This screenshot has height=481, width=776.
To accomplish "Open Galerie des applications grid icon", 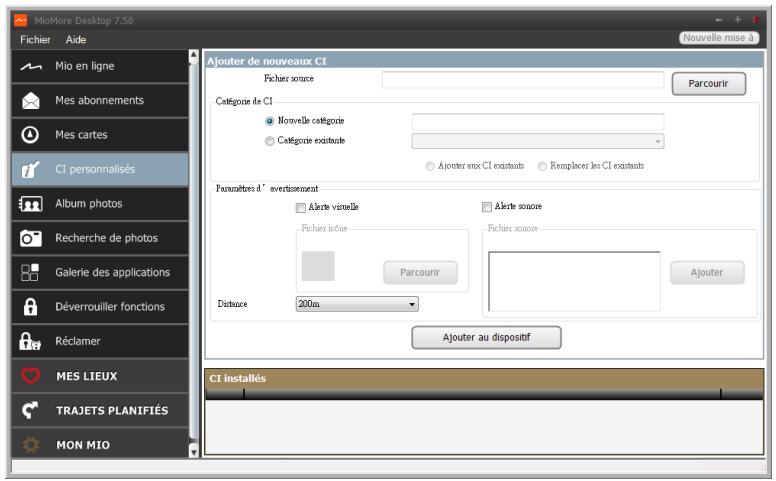I will pos(30,273).
